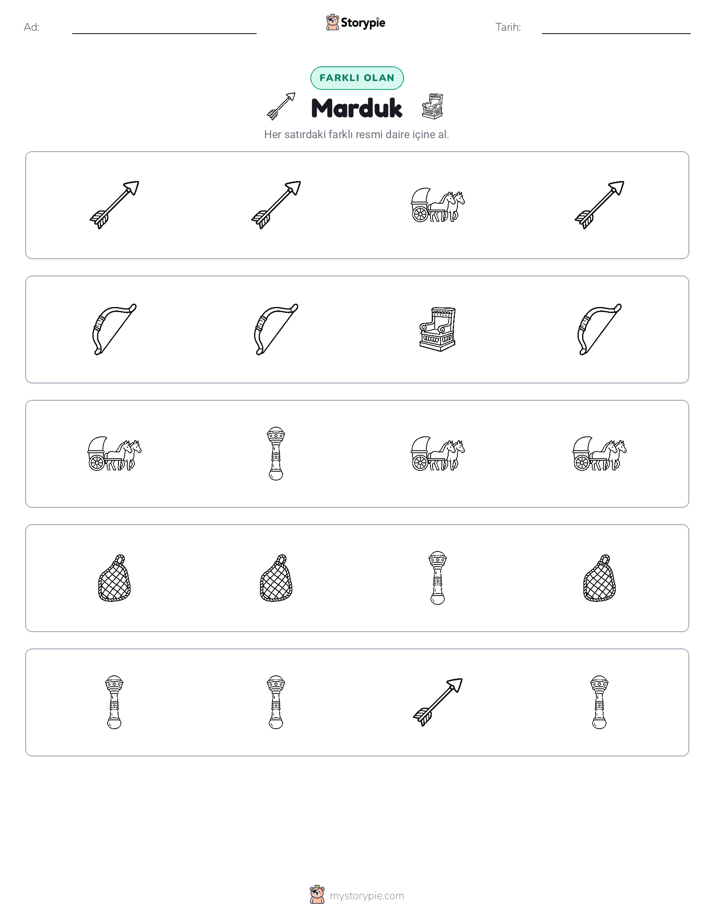Viewport: 714px width, 924px height.
Task: Click the small throne icon right of Marduk title
Action: tap(432, 107)
